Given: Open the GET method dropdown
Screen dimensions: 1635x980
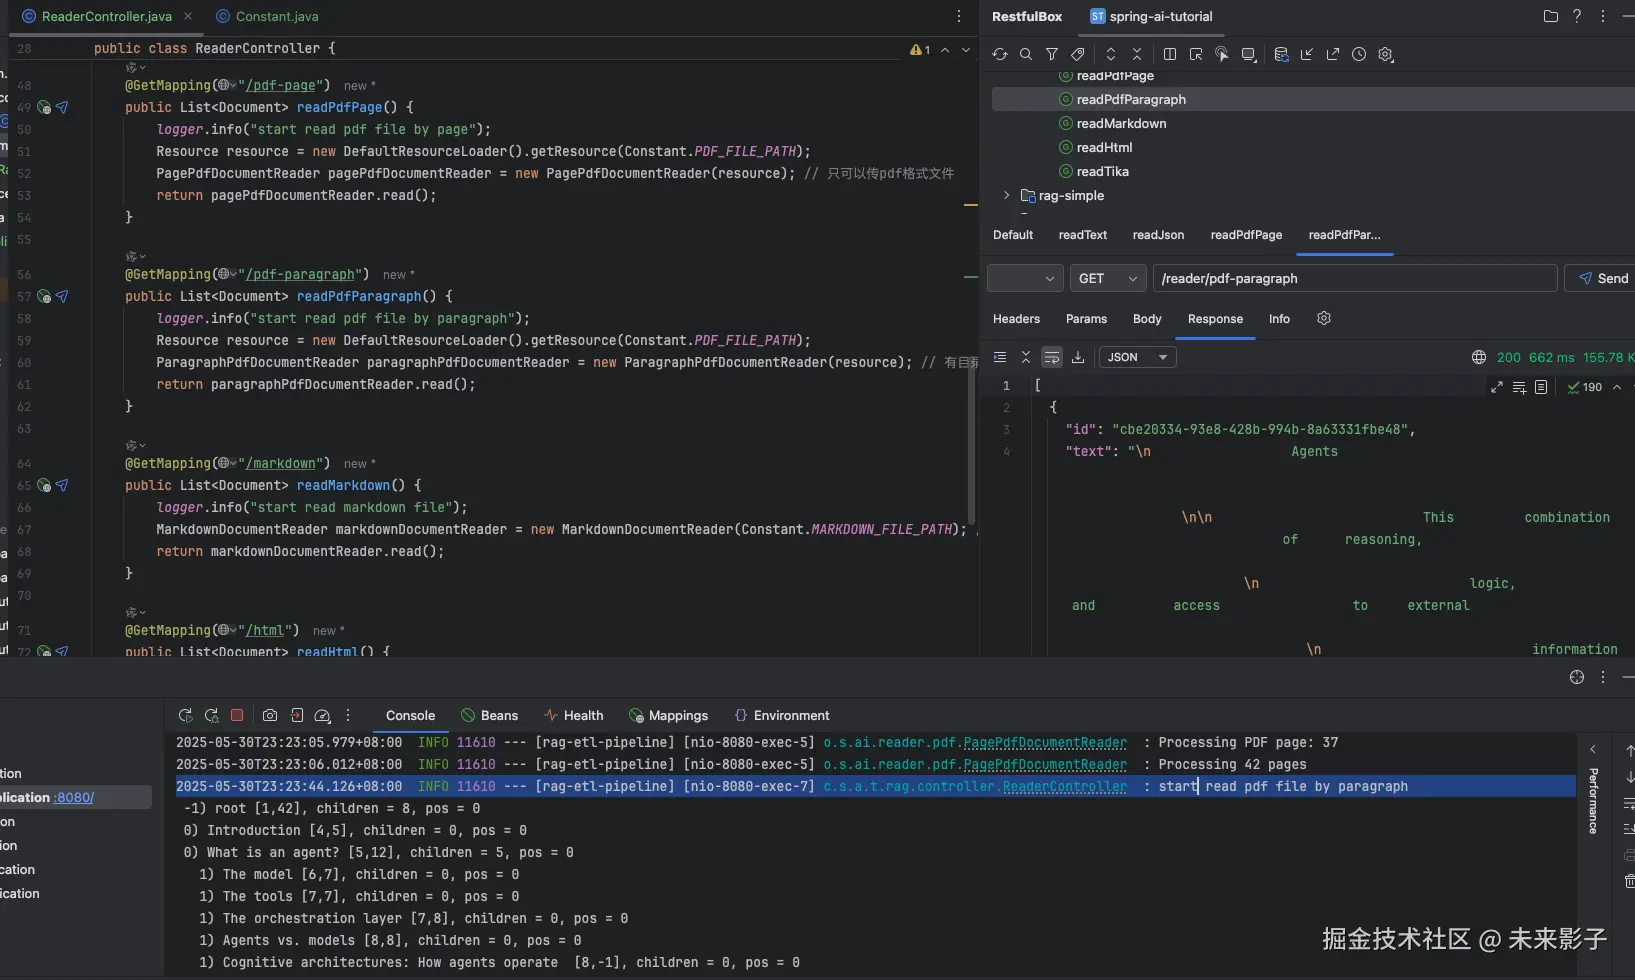Looking at the screenshot, I should [x=1107, y=278].
